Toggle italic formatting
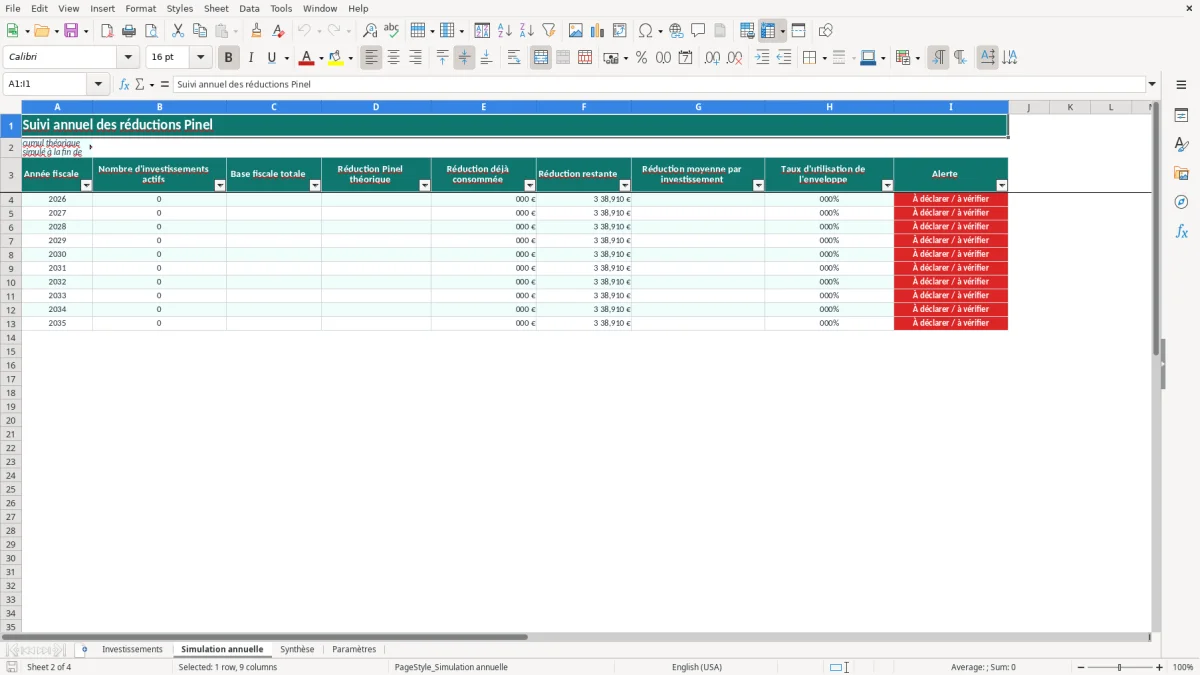Image resolution: width=1200 pixels, height=675 pixels. click(251, 58)
